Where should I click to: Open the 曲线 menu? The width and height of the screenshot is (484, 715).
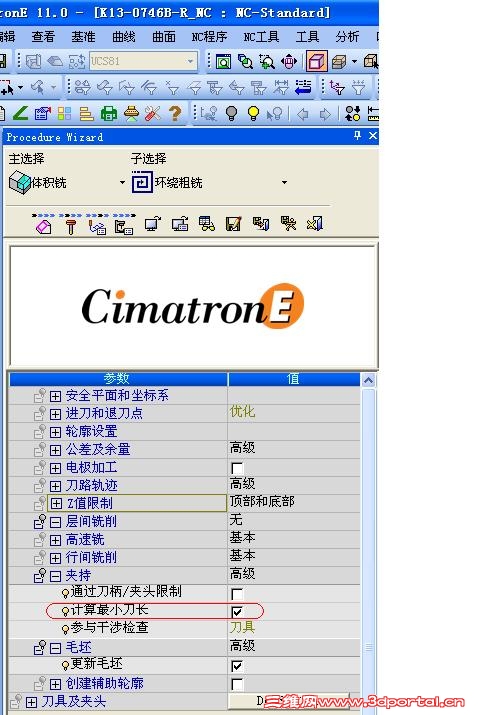click(124, 36)
